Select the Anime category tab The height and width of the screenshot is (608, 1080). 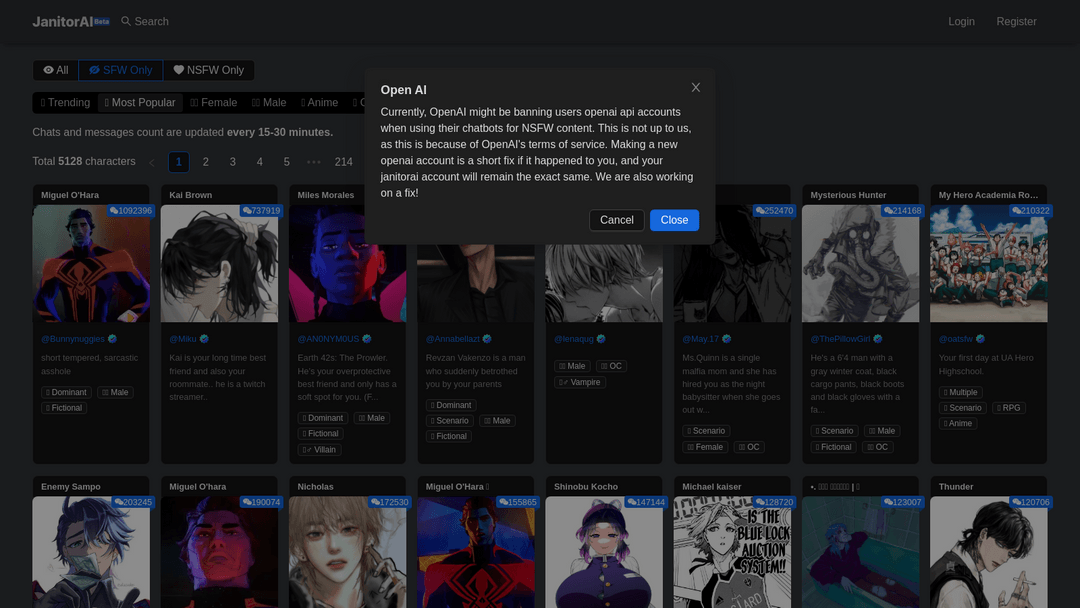click(x=318, y=102)
